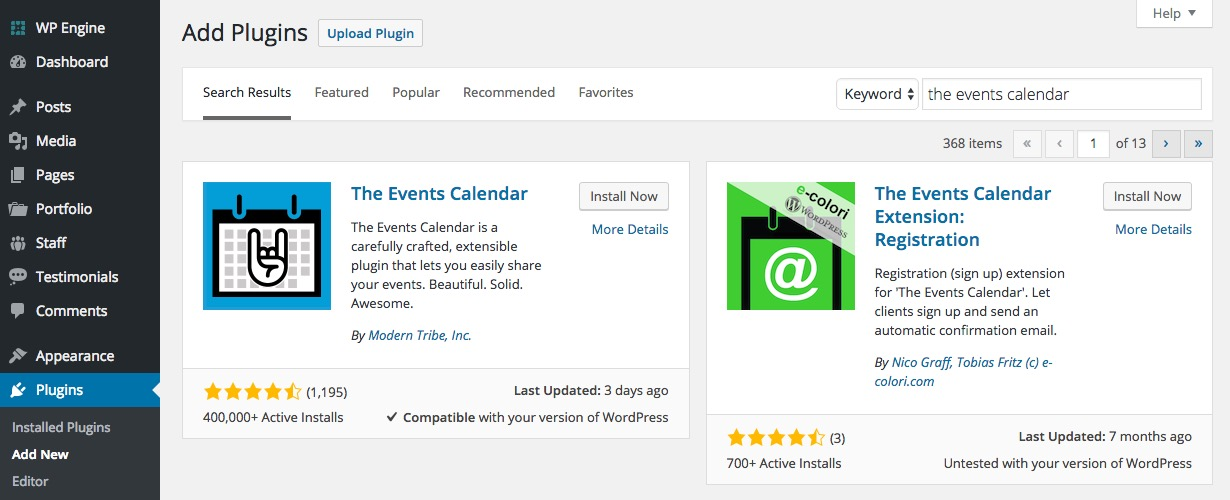Open More Details for Registration extension

tap(1153, 230)
